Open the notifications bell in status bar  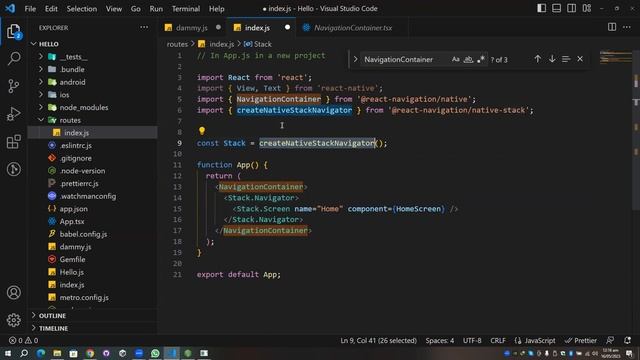pyautogui.click(x=627, y=340)
